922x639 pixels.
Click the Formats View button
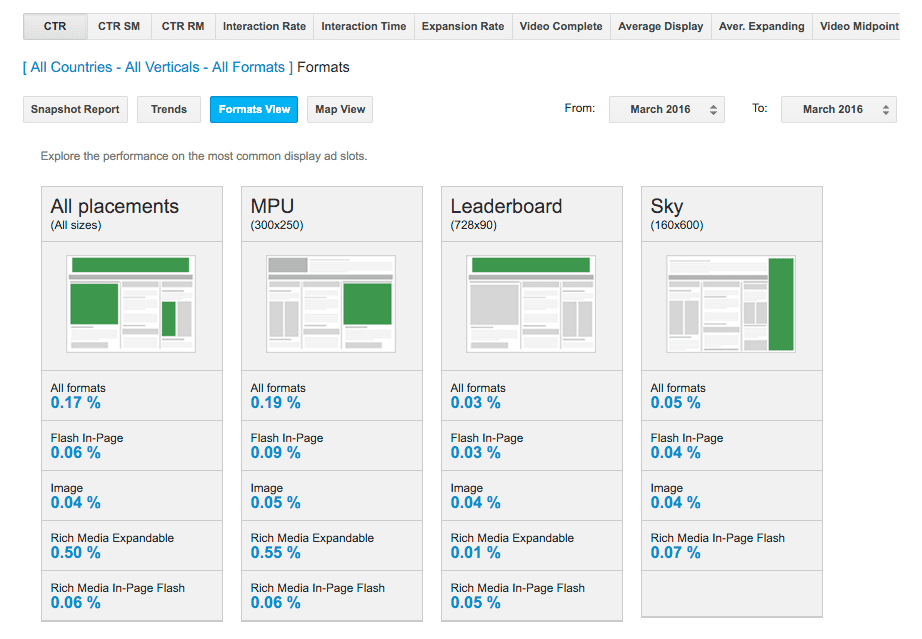pos(254,110)
